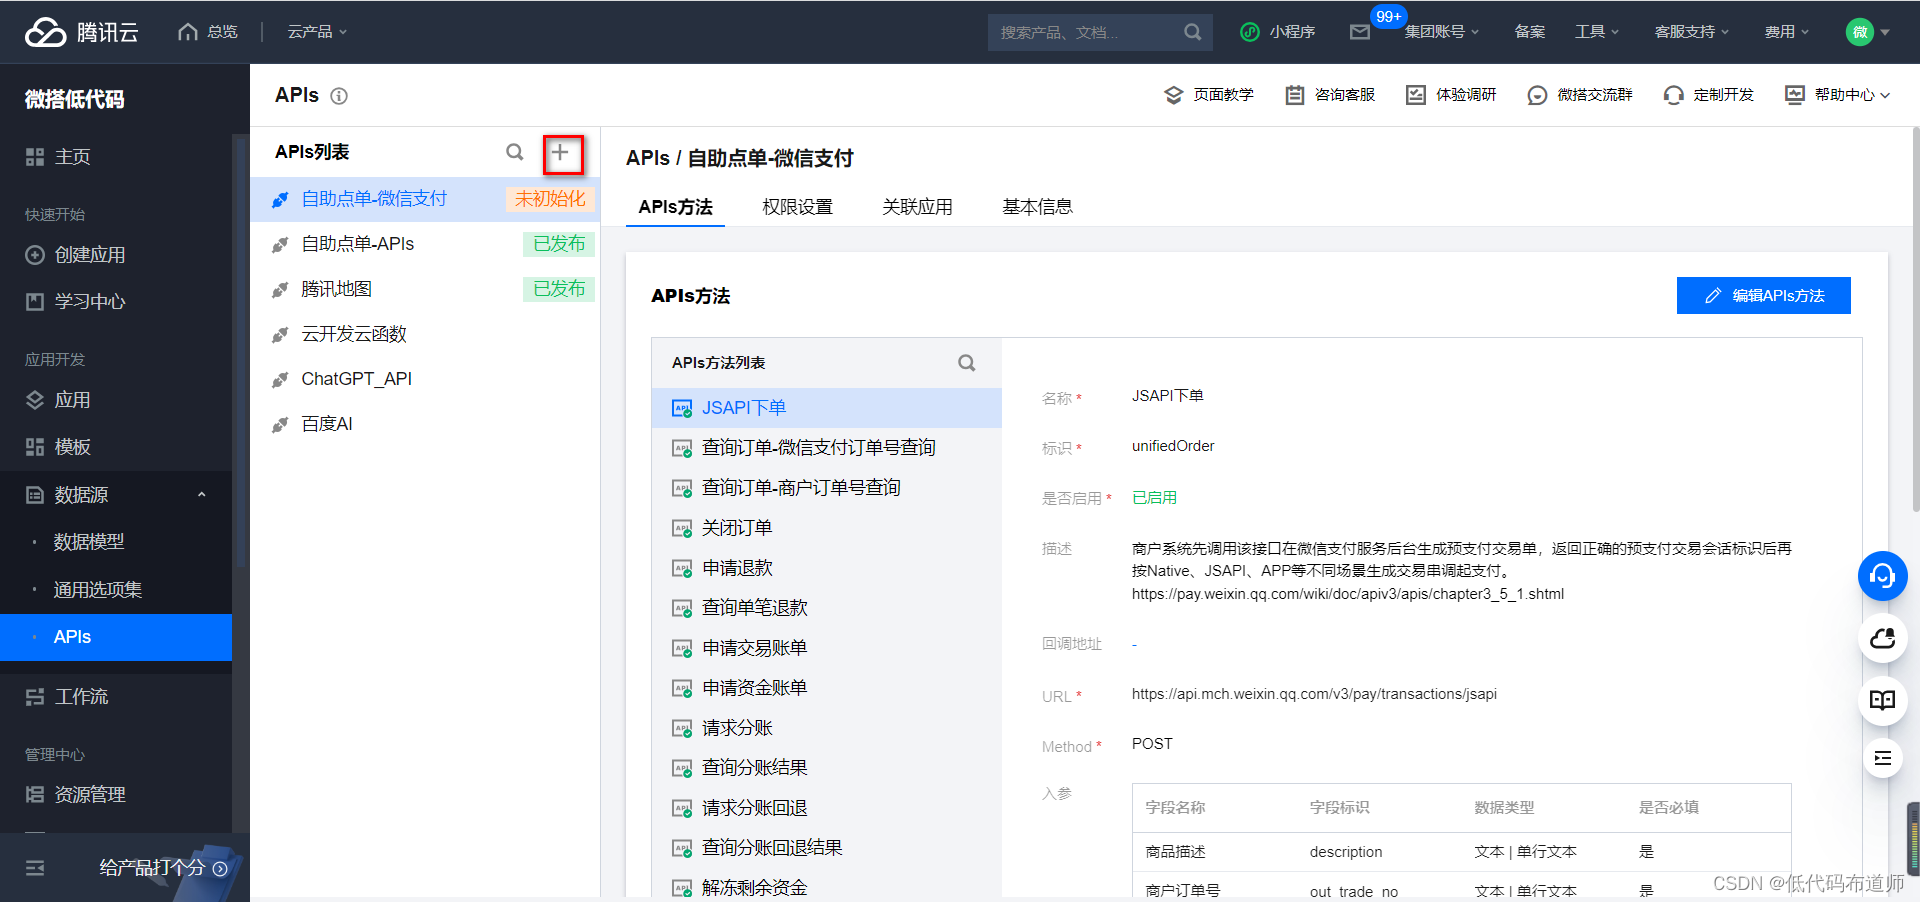Image resolution: width=1920 pixels, height=902 pixels.
Task: Switch to the 关联应用 tab
Action: (917, 207)
